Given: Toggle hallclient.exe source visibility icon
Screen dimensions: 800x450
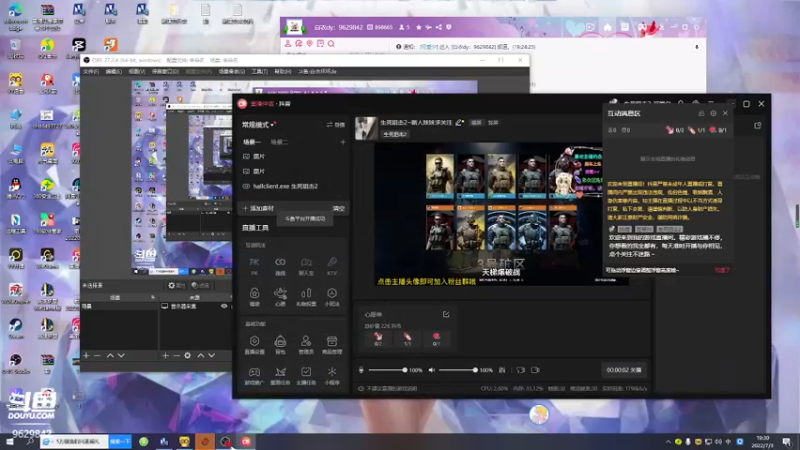Looking at the screenshot, I should [x=246, y=186].
